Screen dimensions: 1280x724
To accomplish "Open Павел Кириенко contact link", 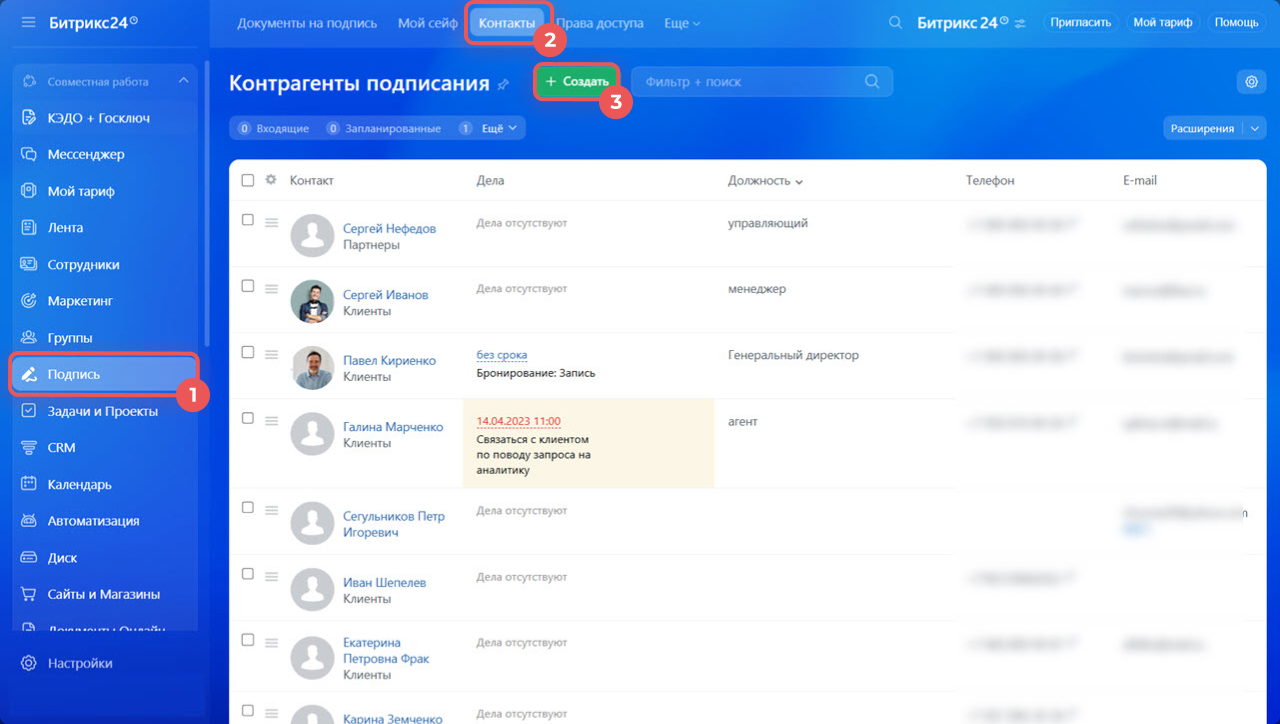I will click(389, 360).
